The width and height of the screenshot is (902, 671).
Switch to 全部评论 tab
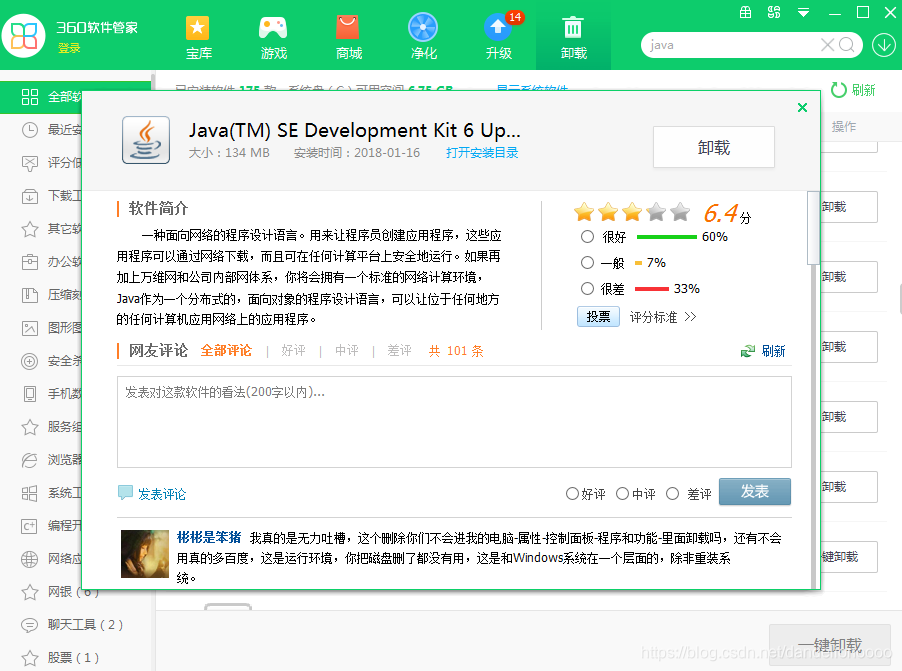226,350
